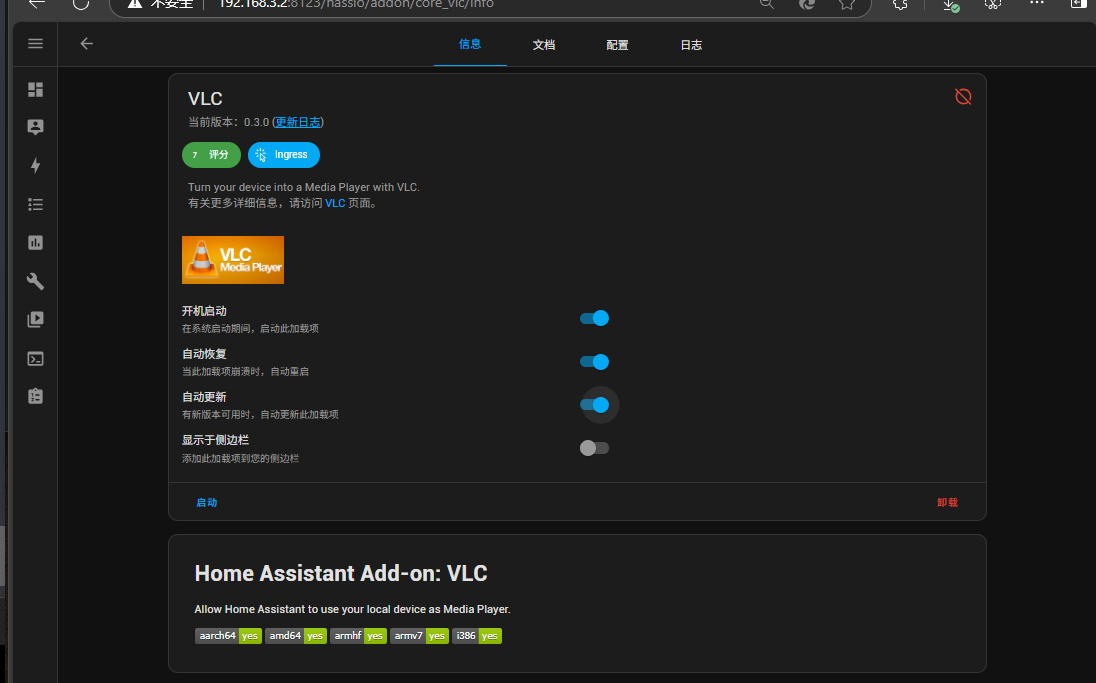Turn off the 自动恢复 switch
This screenshot has width=1096, height=683.
coord(594,362)
